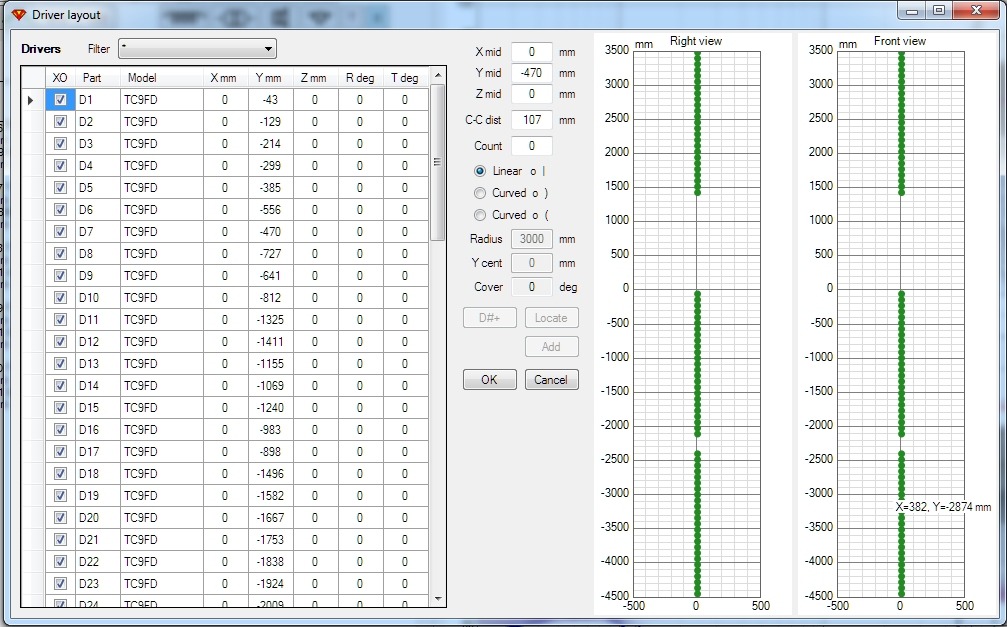Click the X=382, Y=-2874 mm coordinate readout
The image size is (1007, 627).
coord(943,506)
